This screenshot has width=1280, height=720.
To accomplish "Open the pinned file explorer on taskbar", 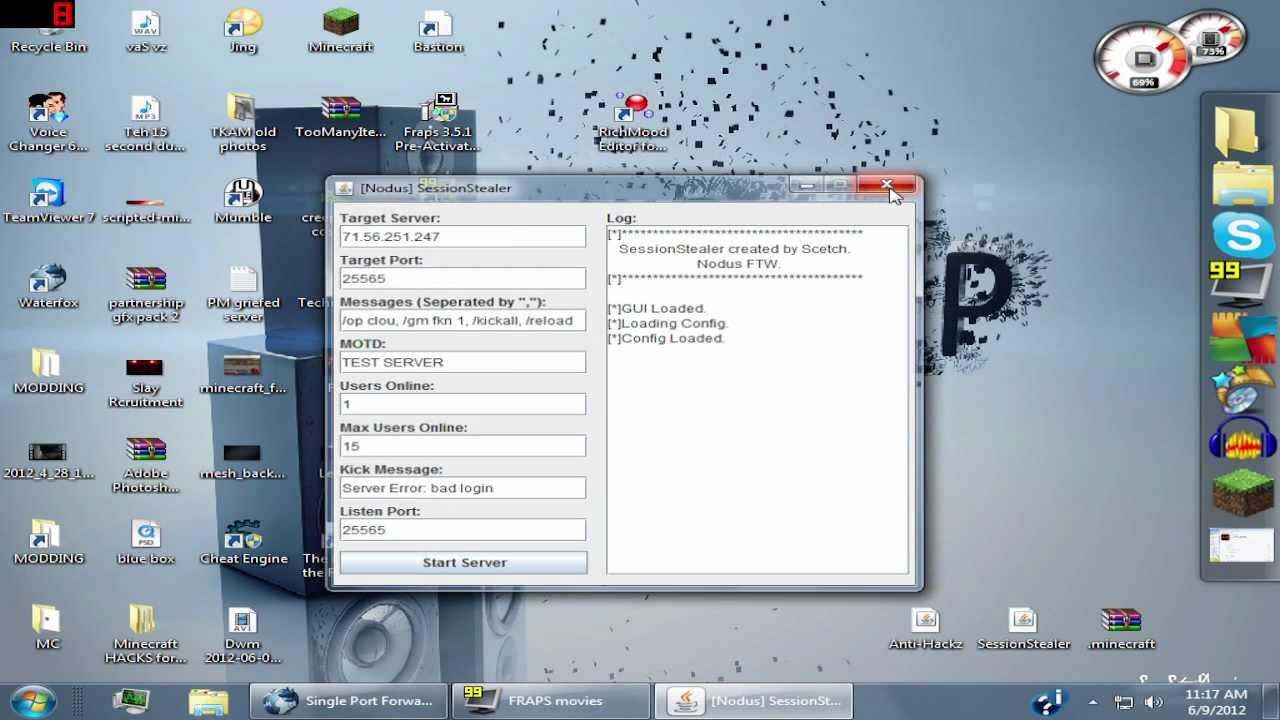I will pos(208,702).
